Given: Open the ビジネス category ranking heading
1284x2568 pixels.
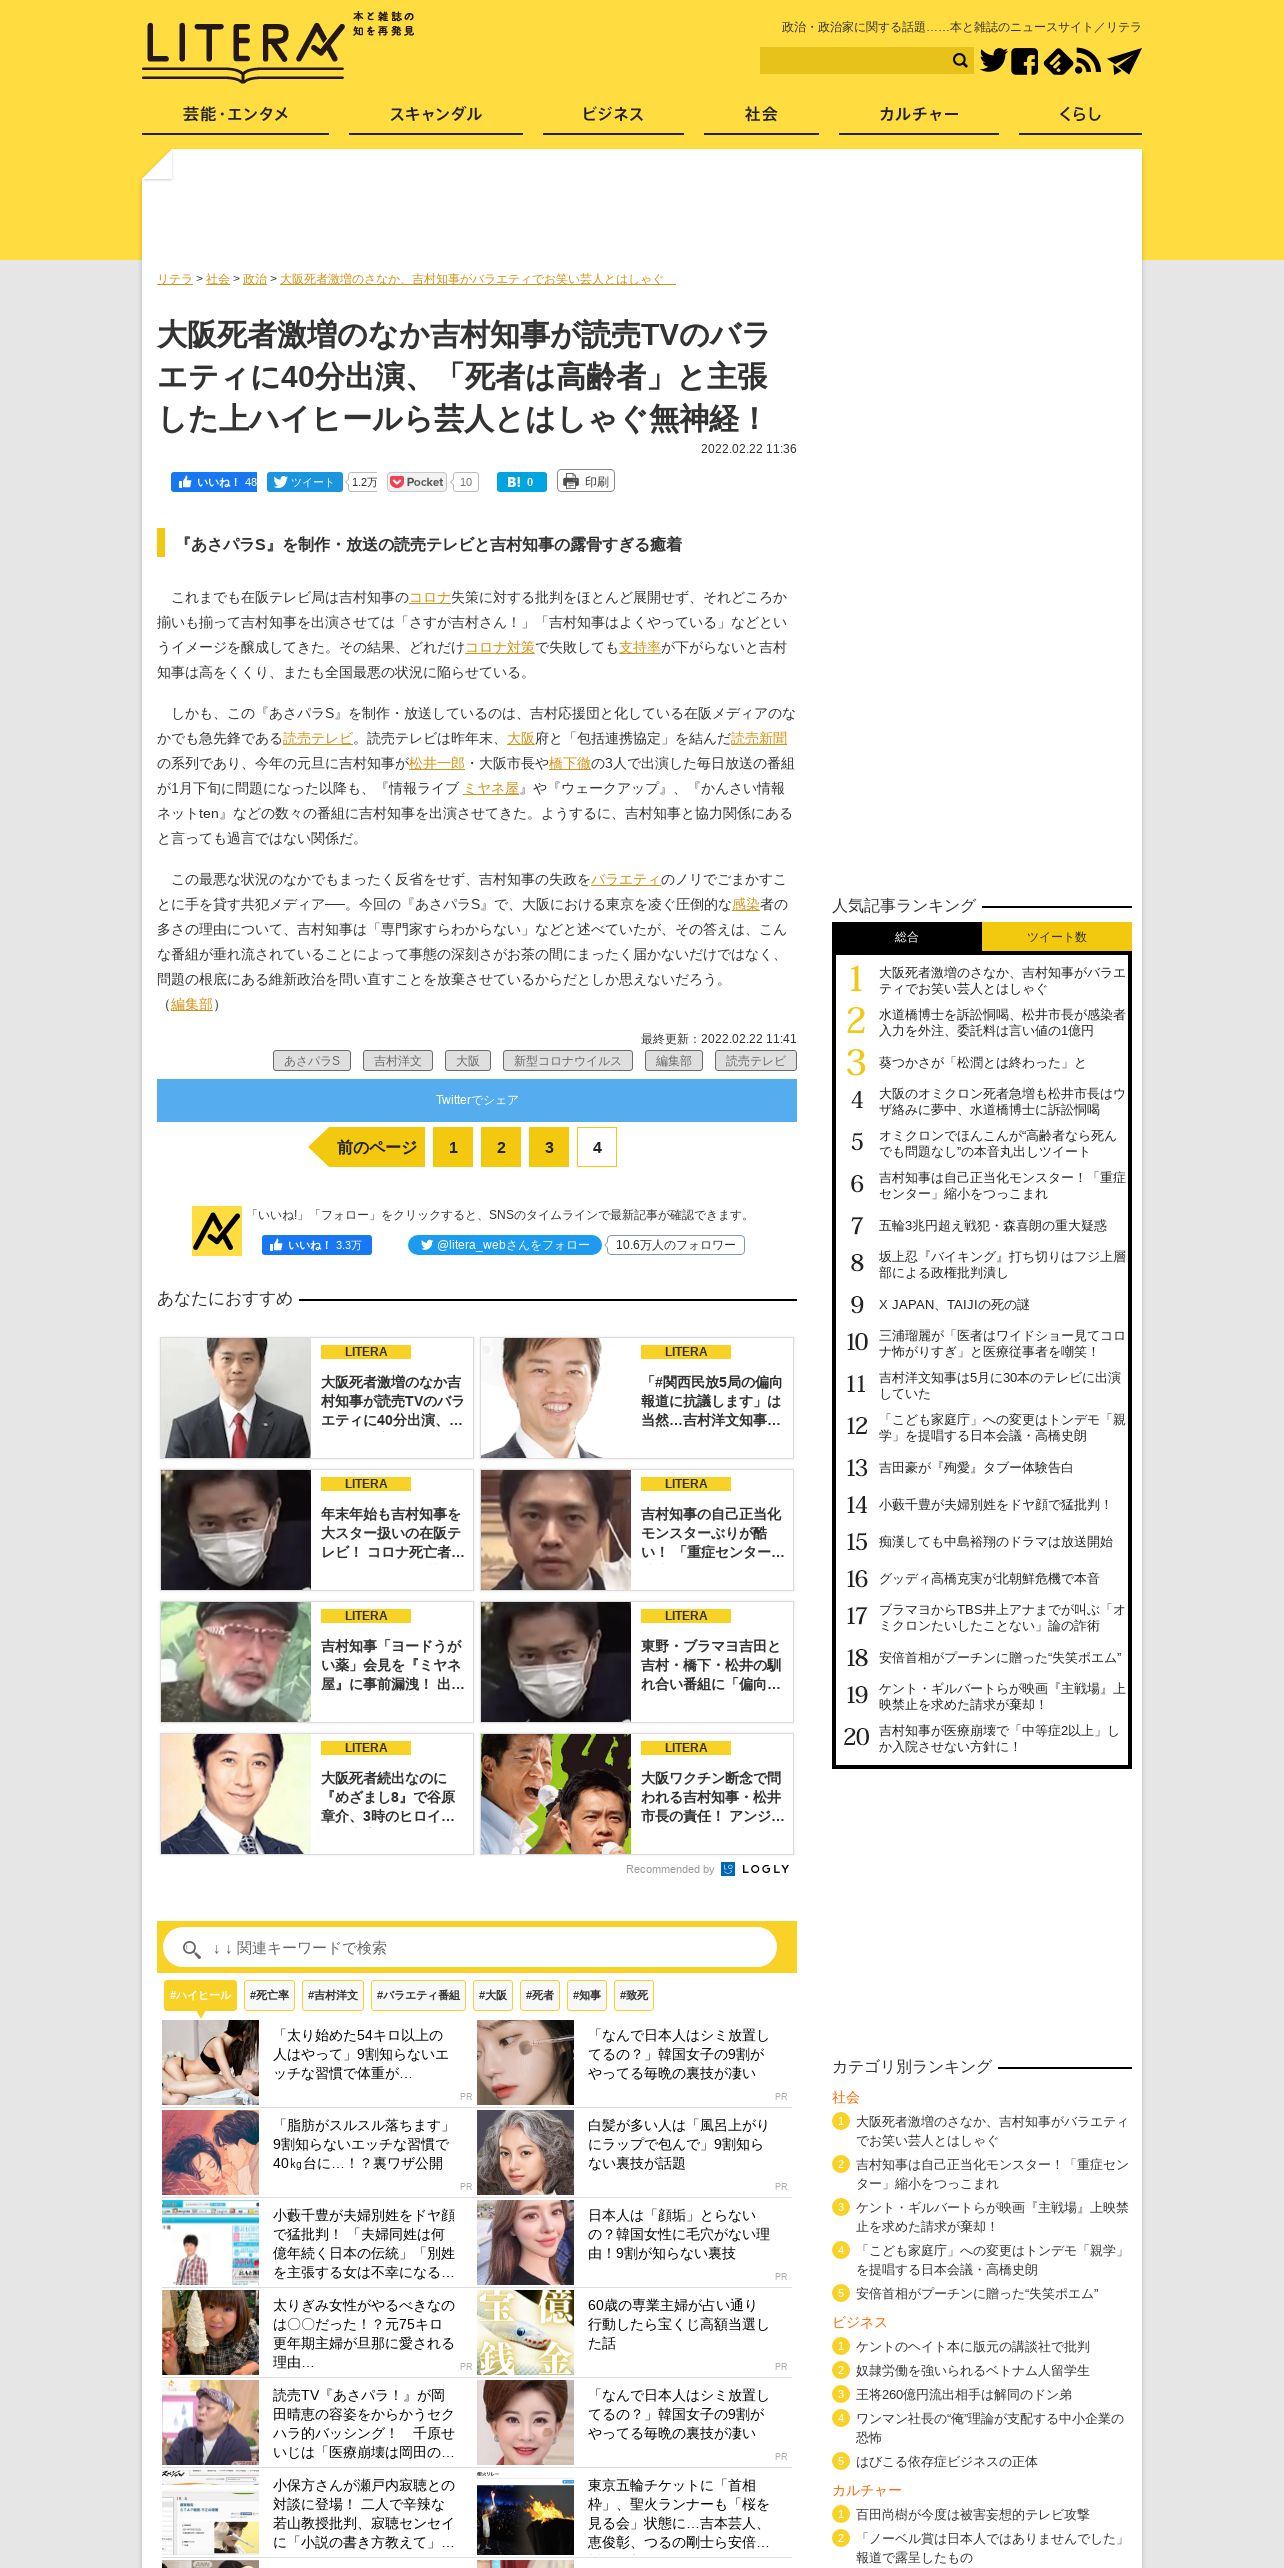Looking at the screenshot, I should (859, 2322).
